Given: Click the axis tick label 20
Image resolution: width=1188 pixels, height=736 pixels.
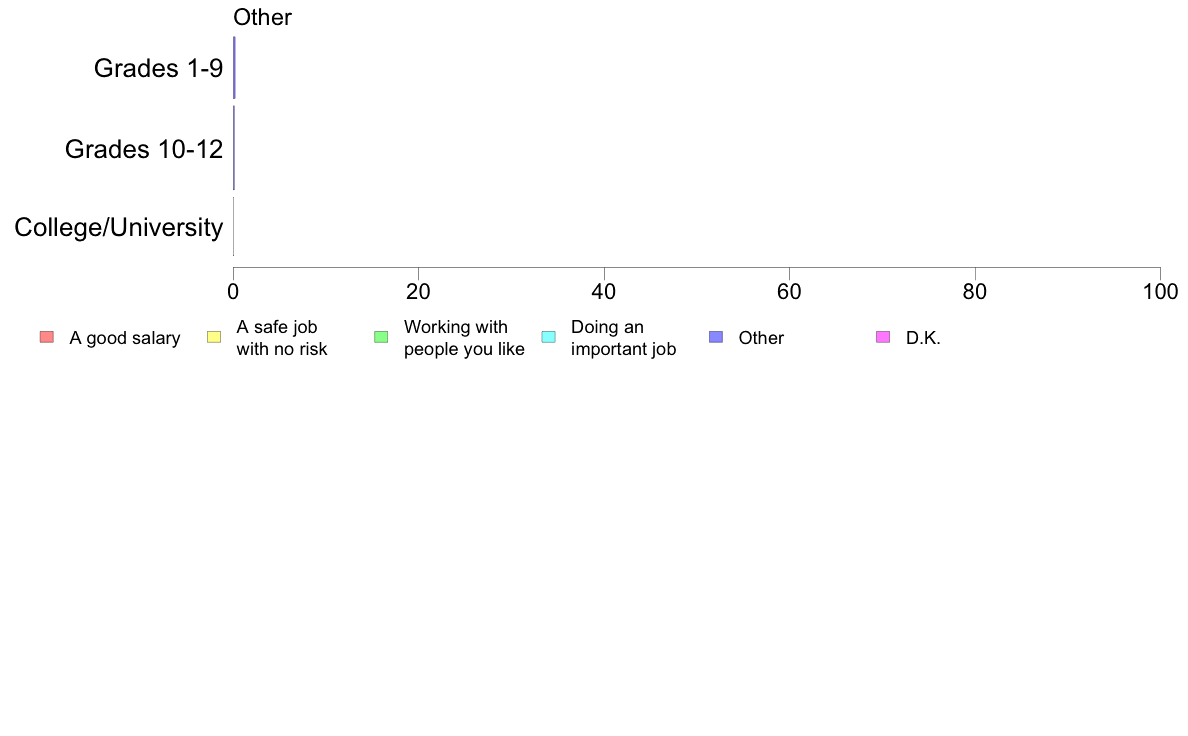Looking at the screenshot, I should pos(418,292).
